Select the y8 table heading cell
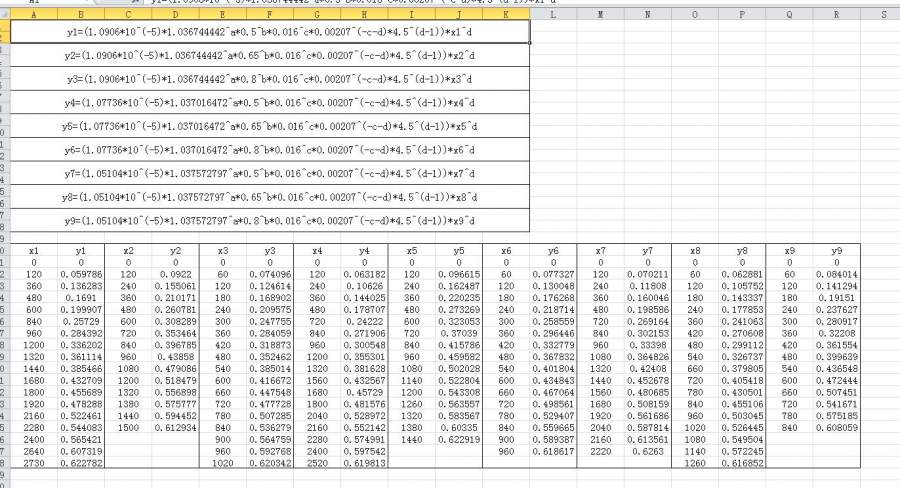Viewport: 900px width, 488px height. 742,251
